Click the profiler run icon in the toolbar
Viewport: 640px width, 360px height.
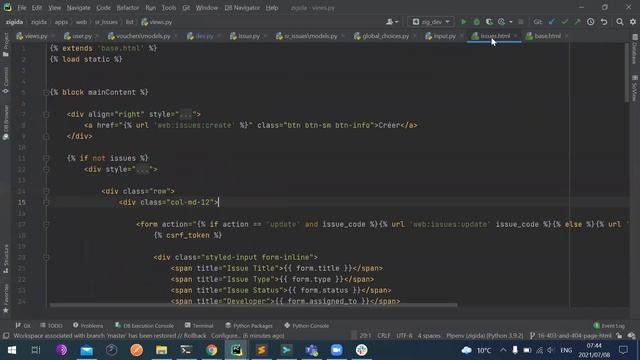[502, 22]
